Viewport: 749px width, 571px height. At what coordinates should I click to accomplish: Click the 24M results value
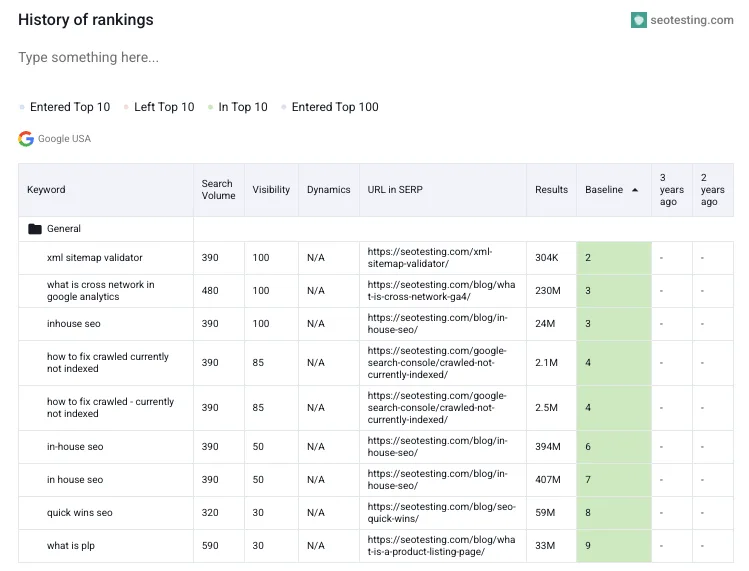545,323
